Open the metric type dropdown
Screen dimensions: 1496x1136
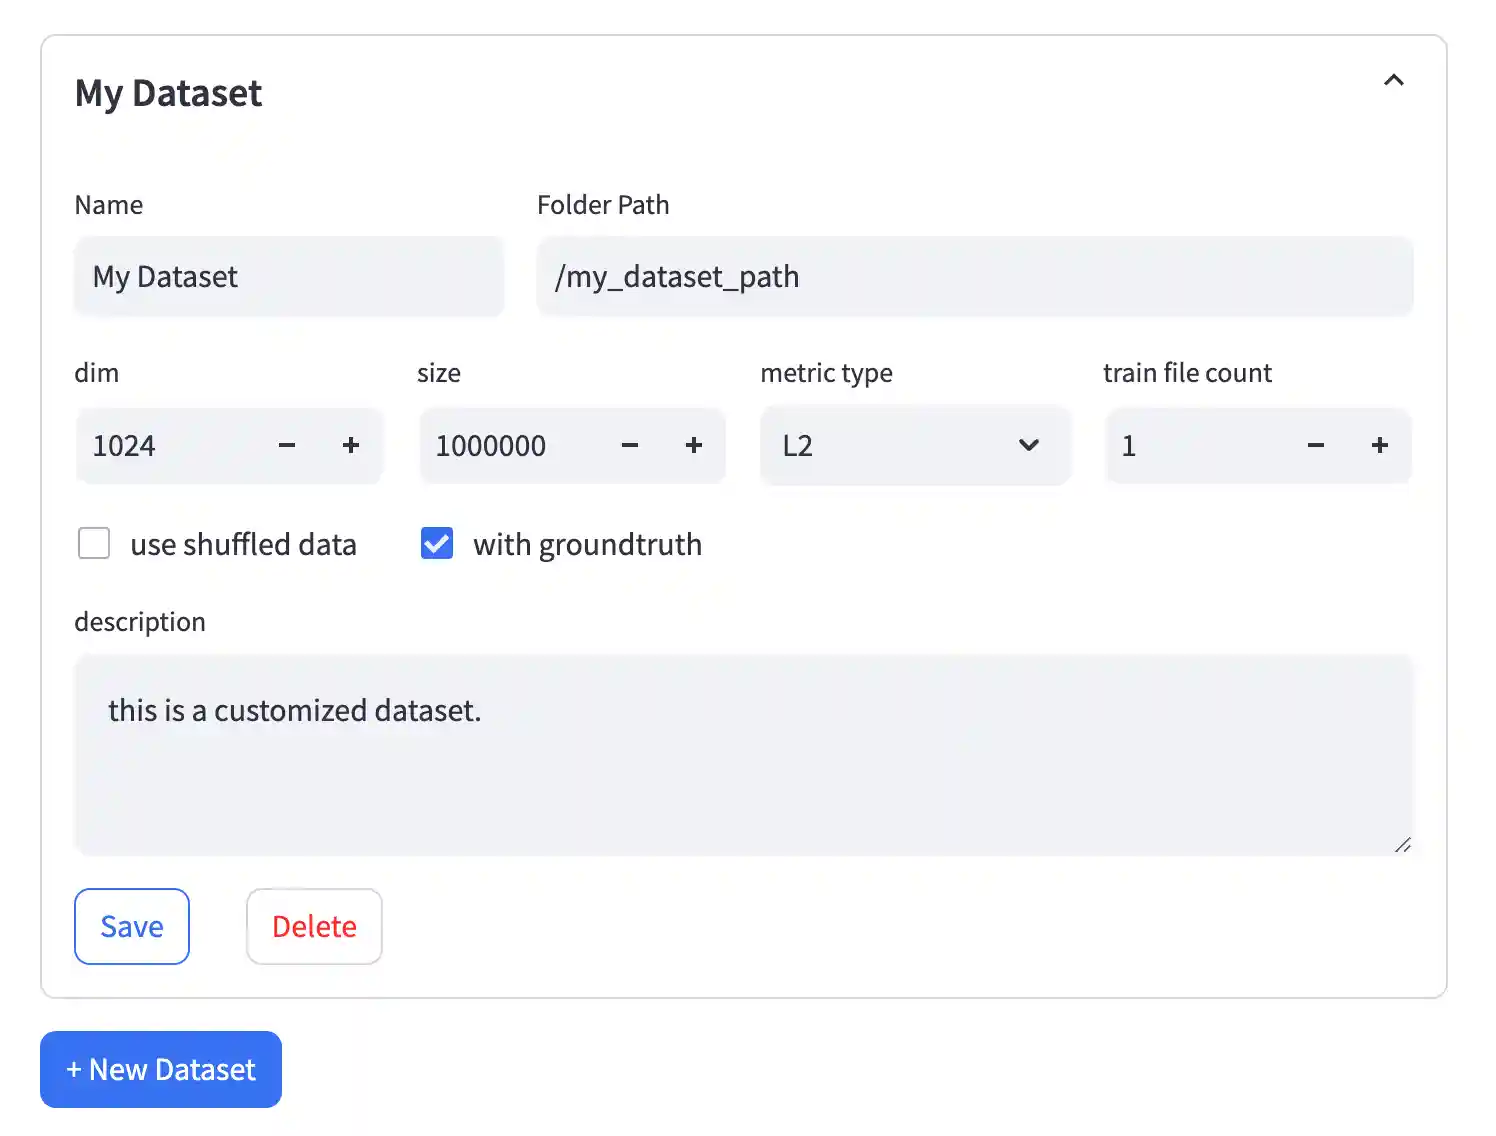pos(914,446)
